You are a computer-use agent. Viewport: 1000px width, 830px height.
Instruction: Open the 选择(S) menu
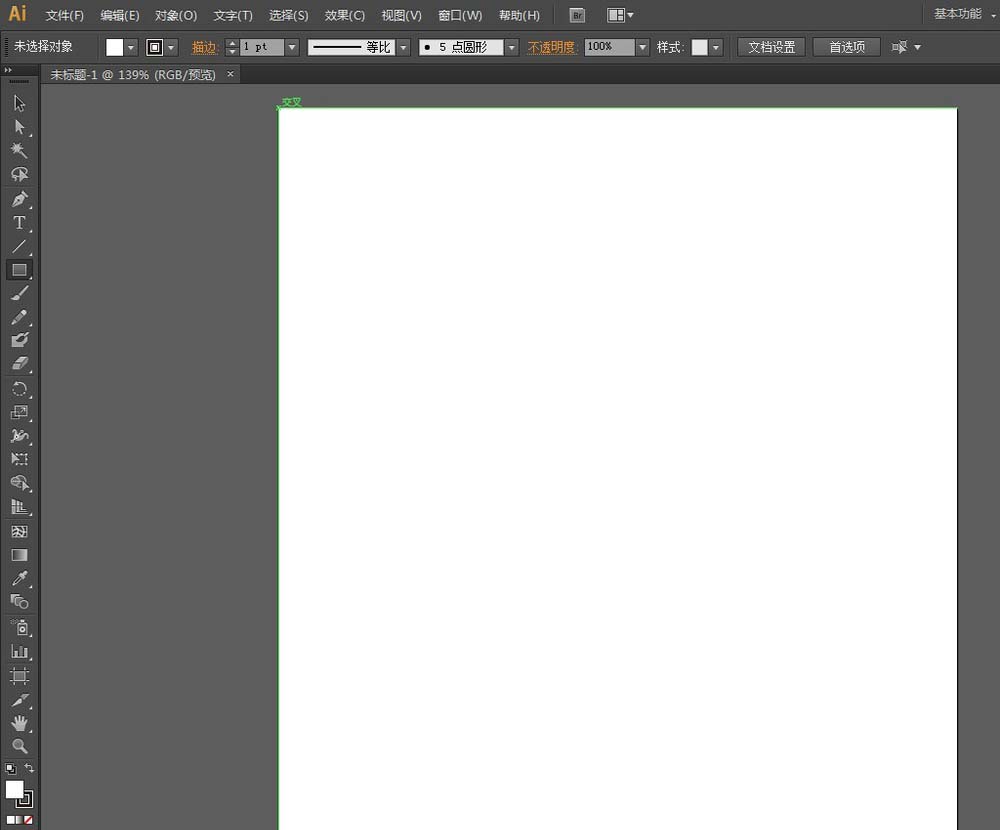288,15
